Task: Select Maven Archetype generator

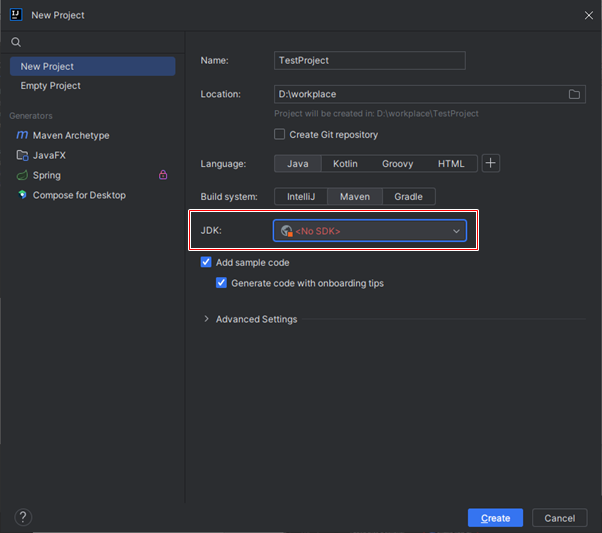Action: coord(93,135)
